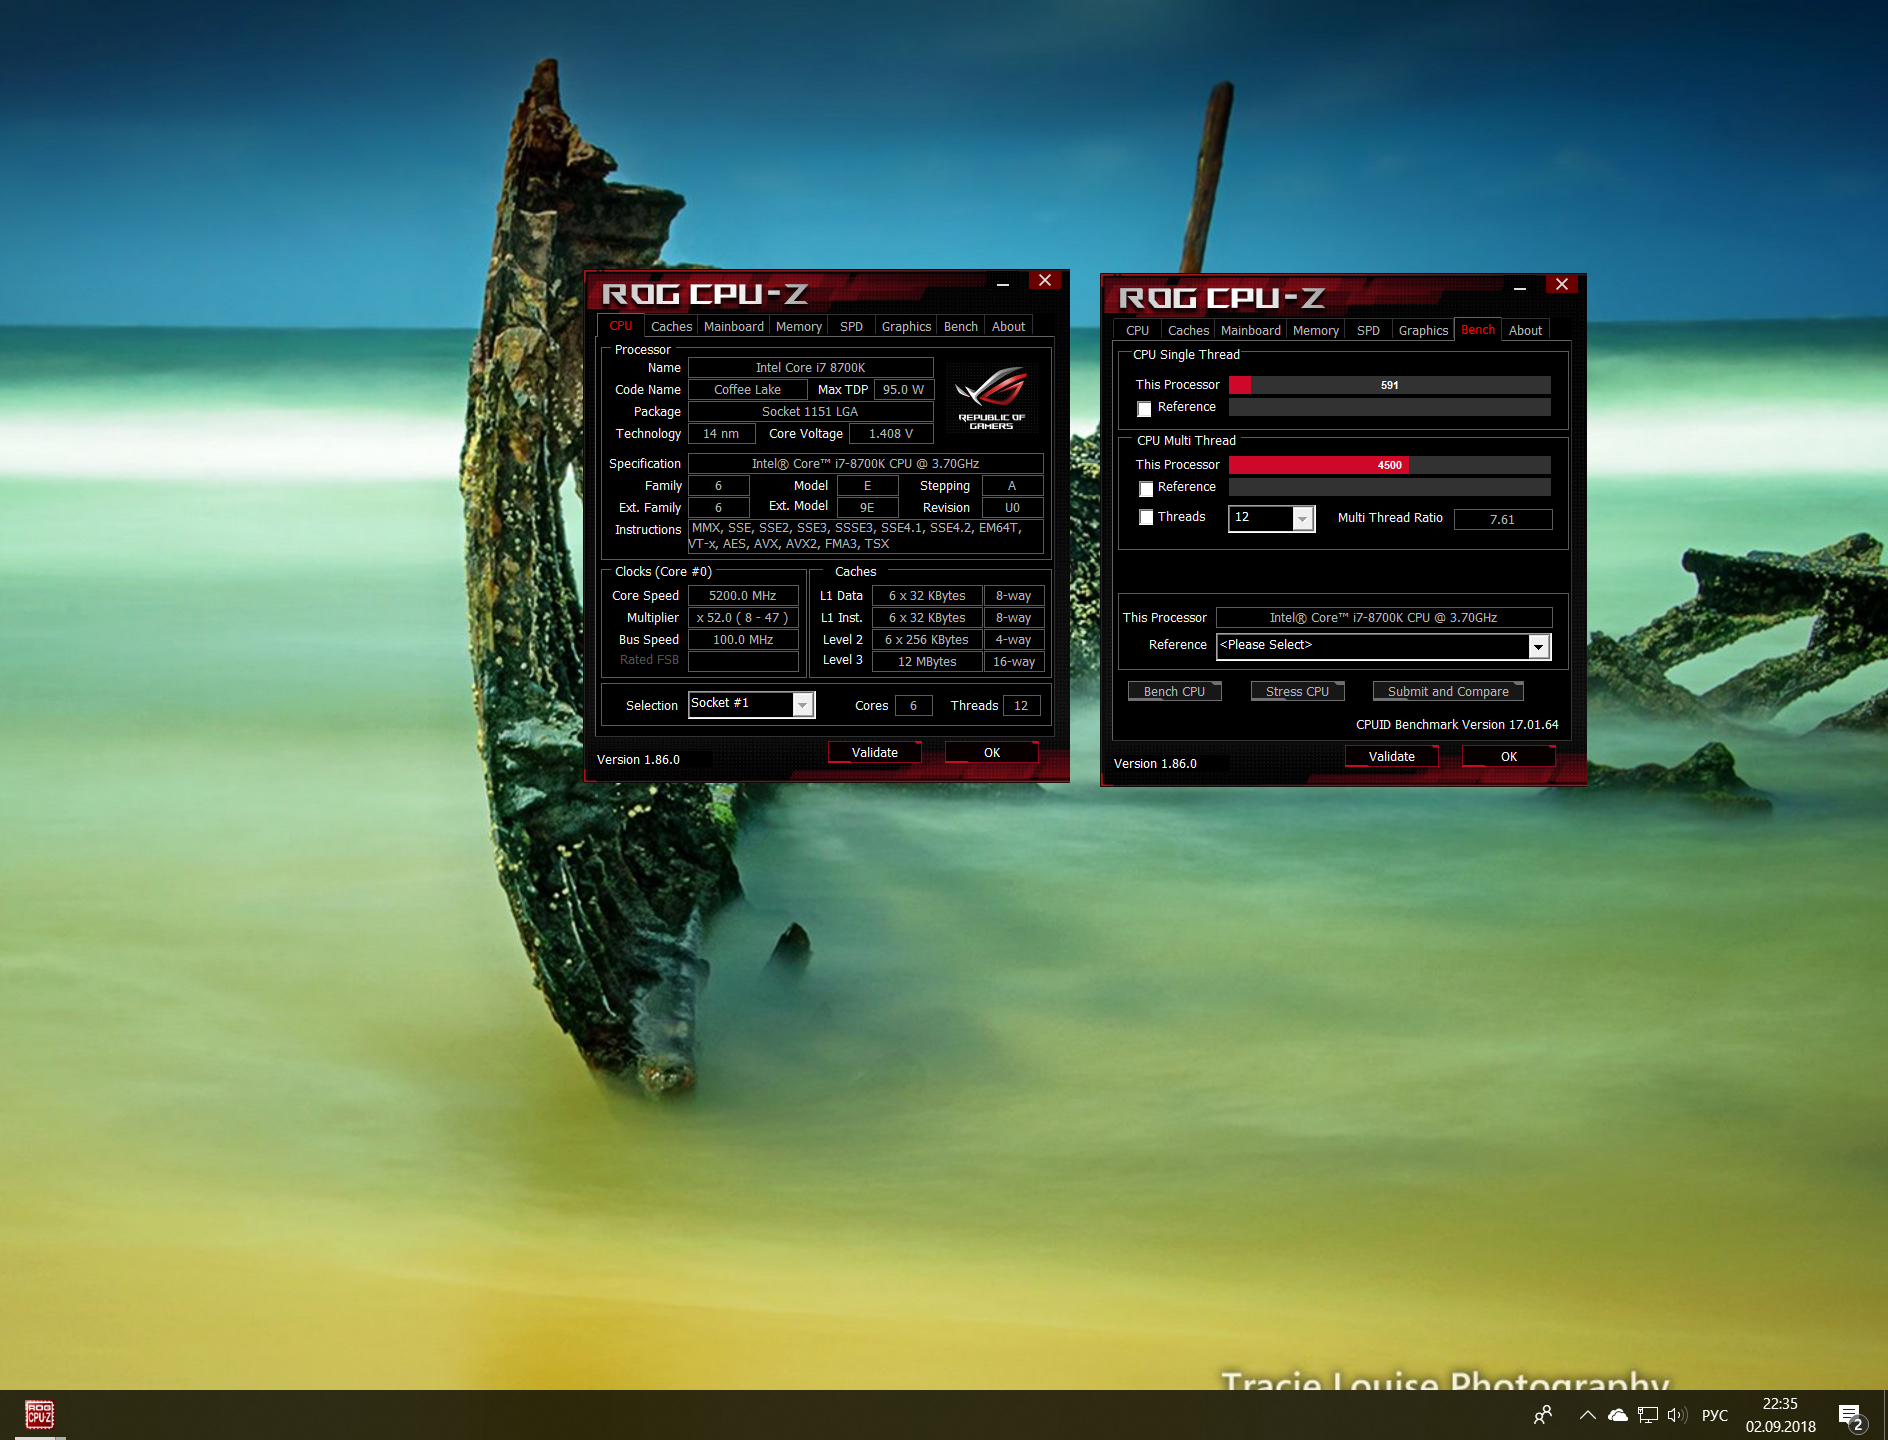Show hidden tray icons chevron
Image resolution: width=1888 pixels, height=1440 pixels.
[x=1587, y=1415]
